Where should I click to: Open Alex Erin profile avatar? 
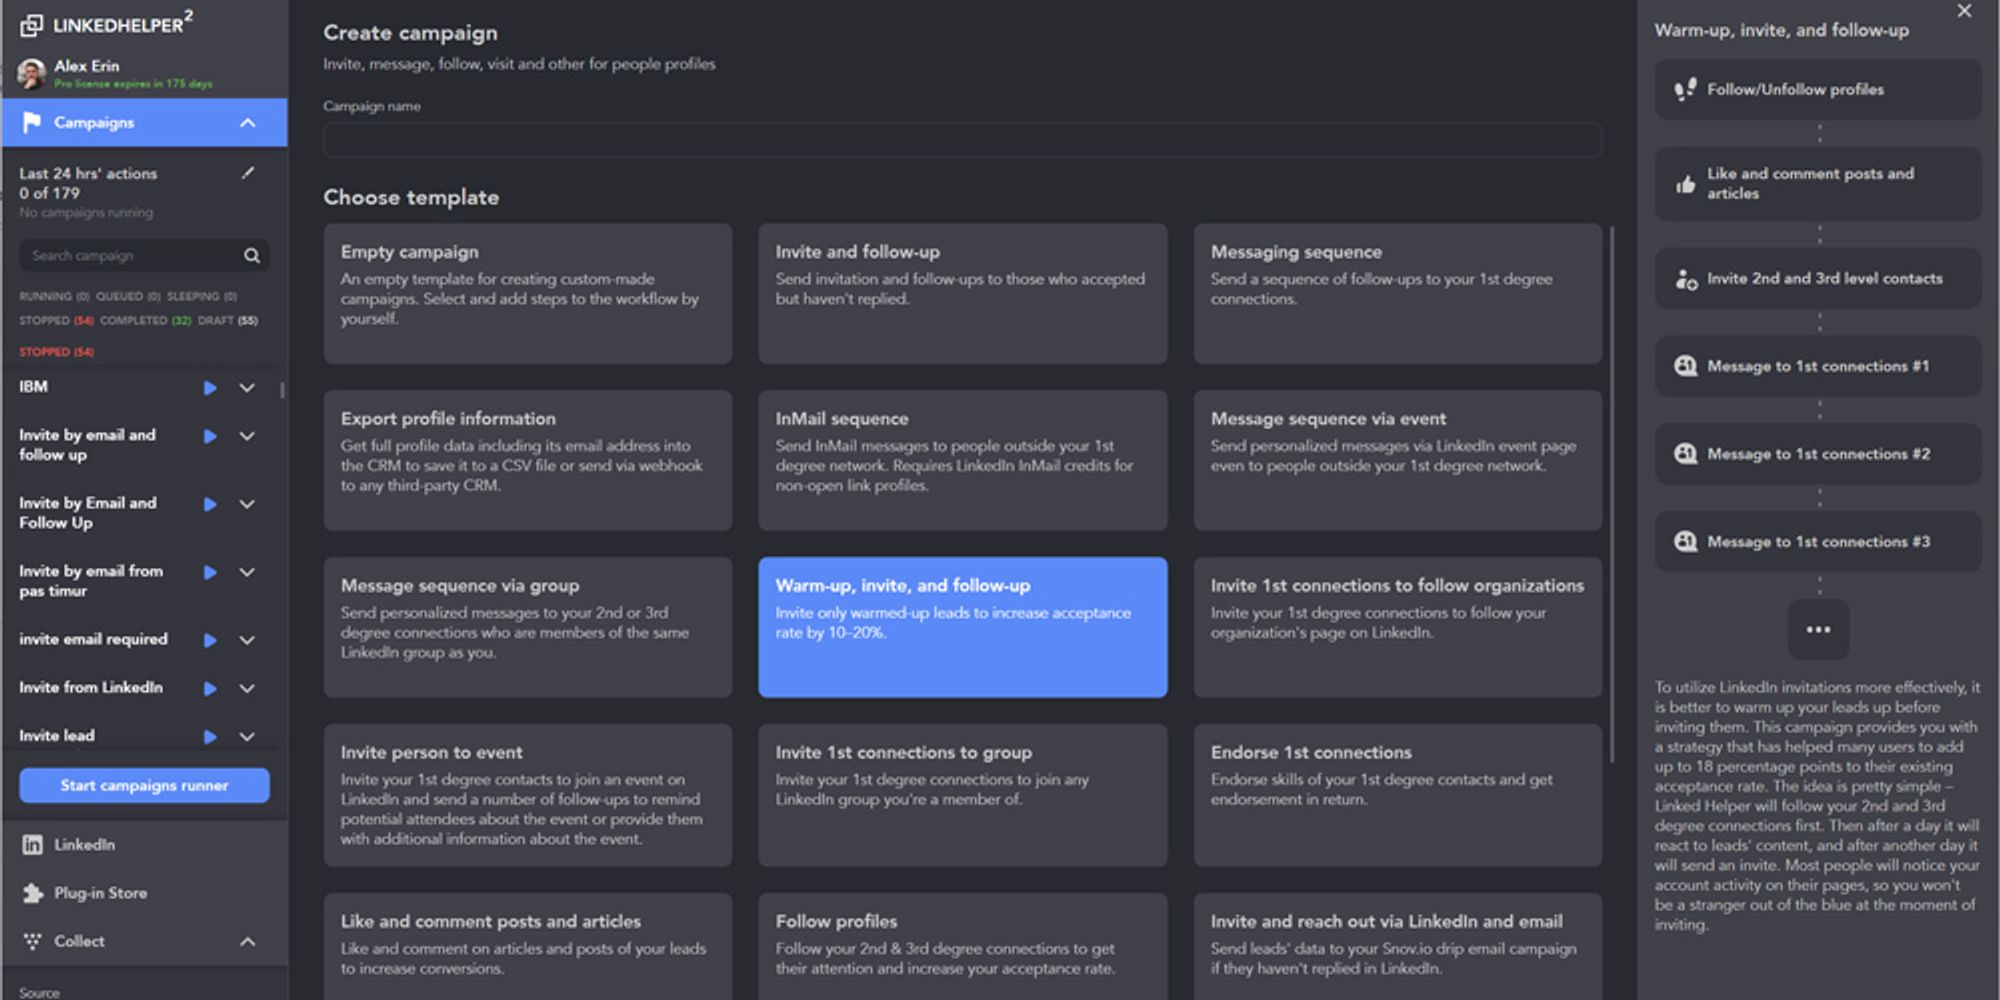[32, 73]
